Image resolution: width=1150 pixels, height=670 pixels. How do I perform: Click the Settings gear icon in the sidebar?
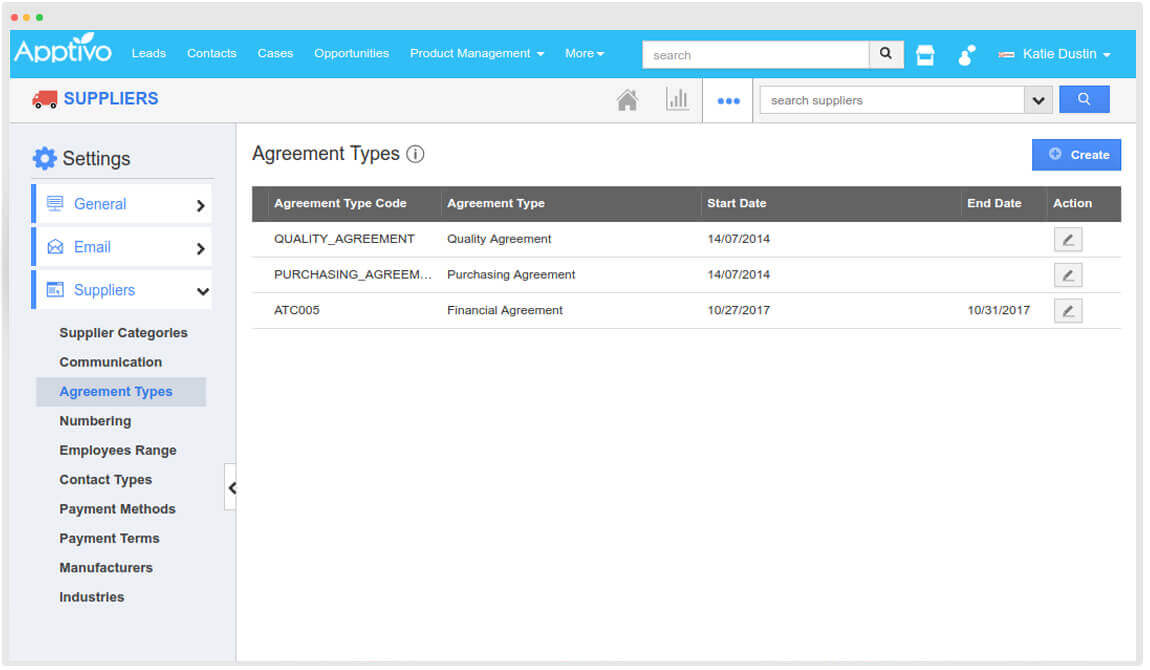pos(45,158)
